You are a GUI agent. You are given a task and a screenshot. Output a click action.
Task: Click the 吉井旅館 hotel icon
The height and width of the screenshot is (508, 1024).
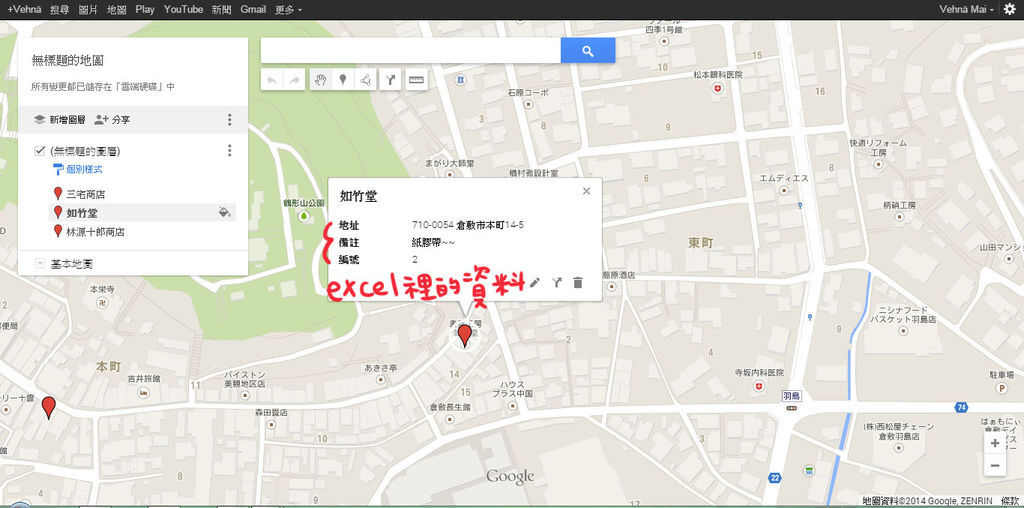pyautogui.click(x=144, y=392)
